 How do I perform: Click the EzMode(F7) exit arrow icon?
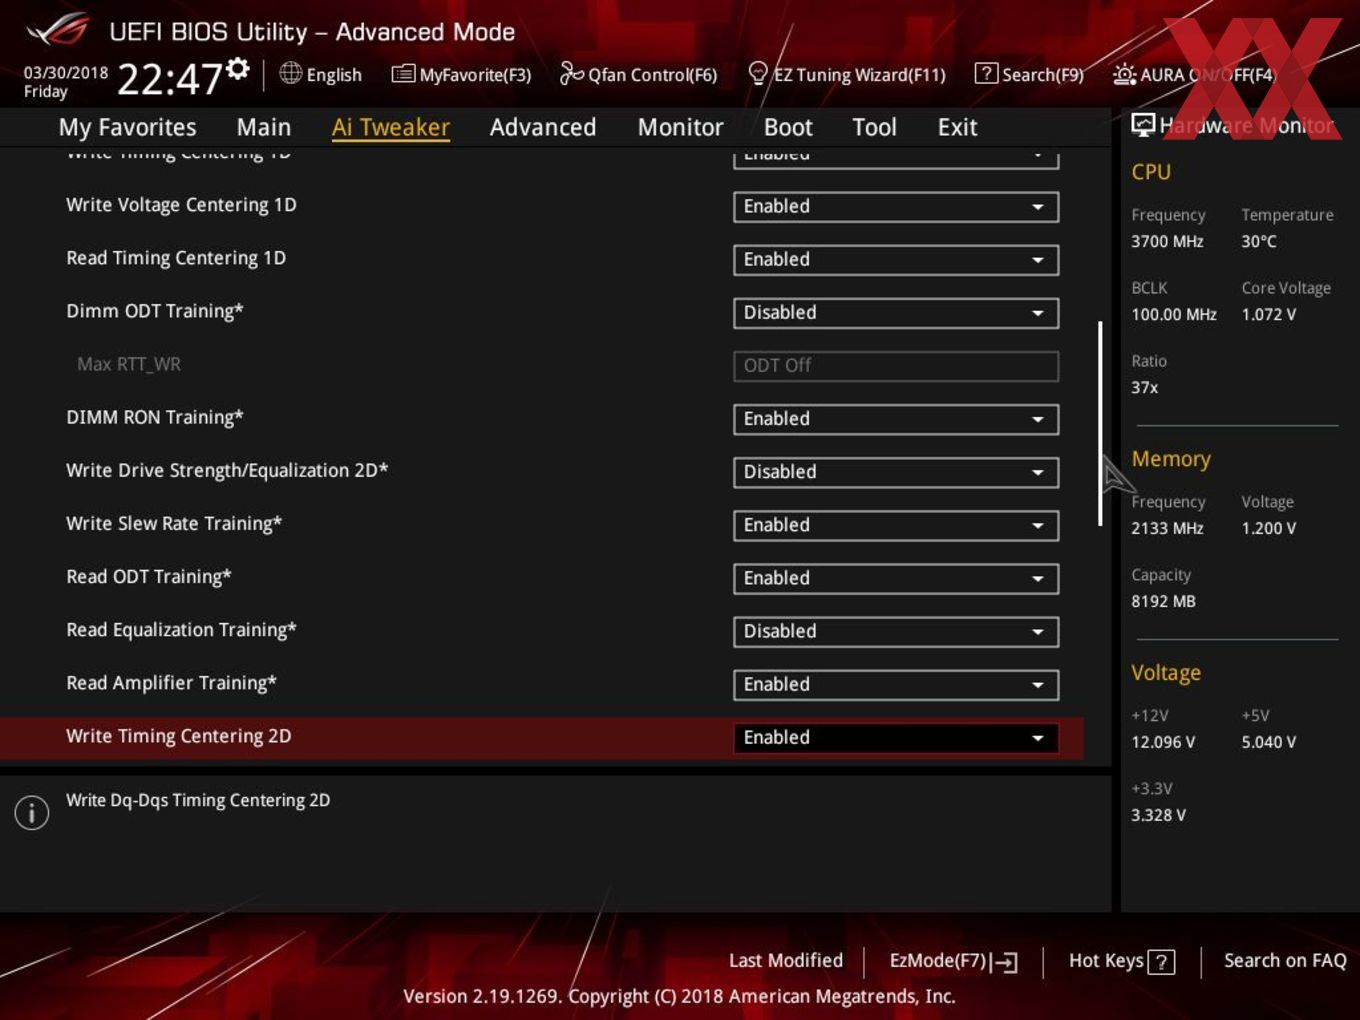[1005, 962]
